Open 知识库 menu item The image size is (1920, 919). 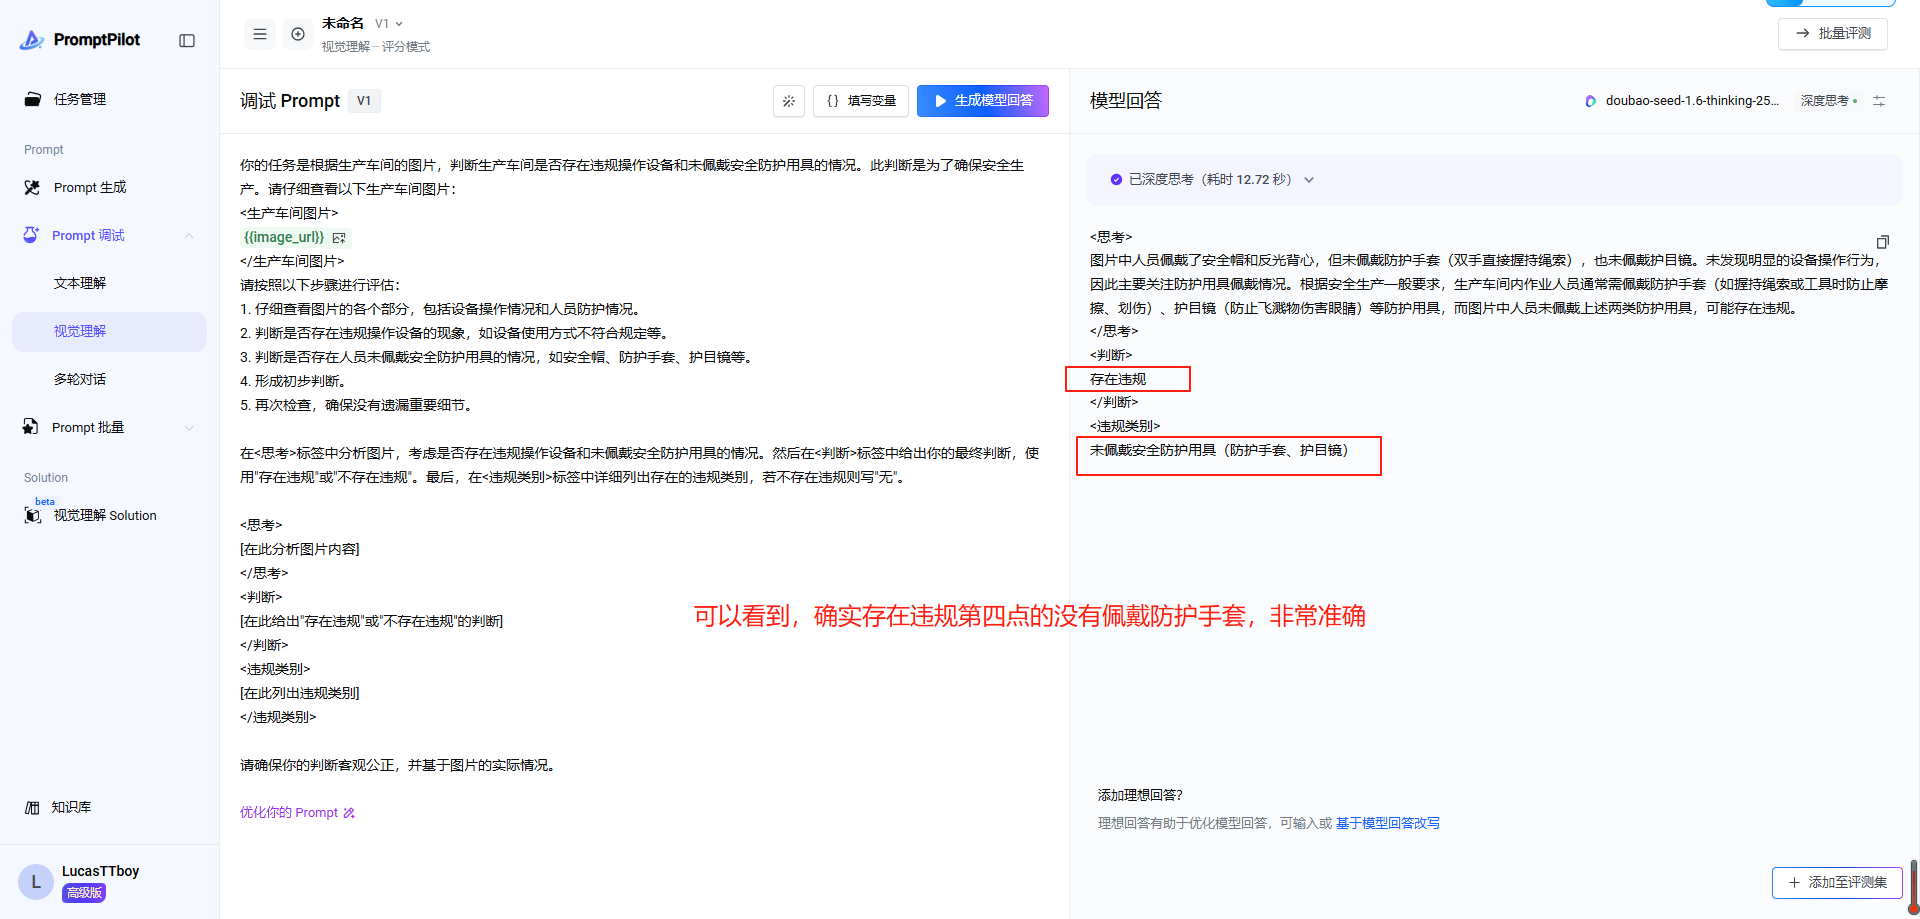(x=71, y=807)
